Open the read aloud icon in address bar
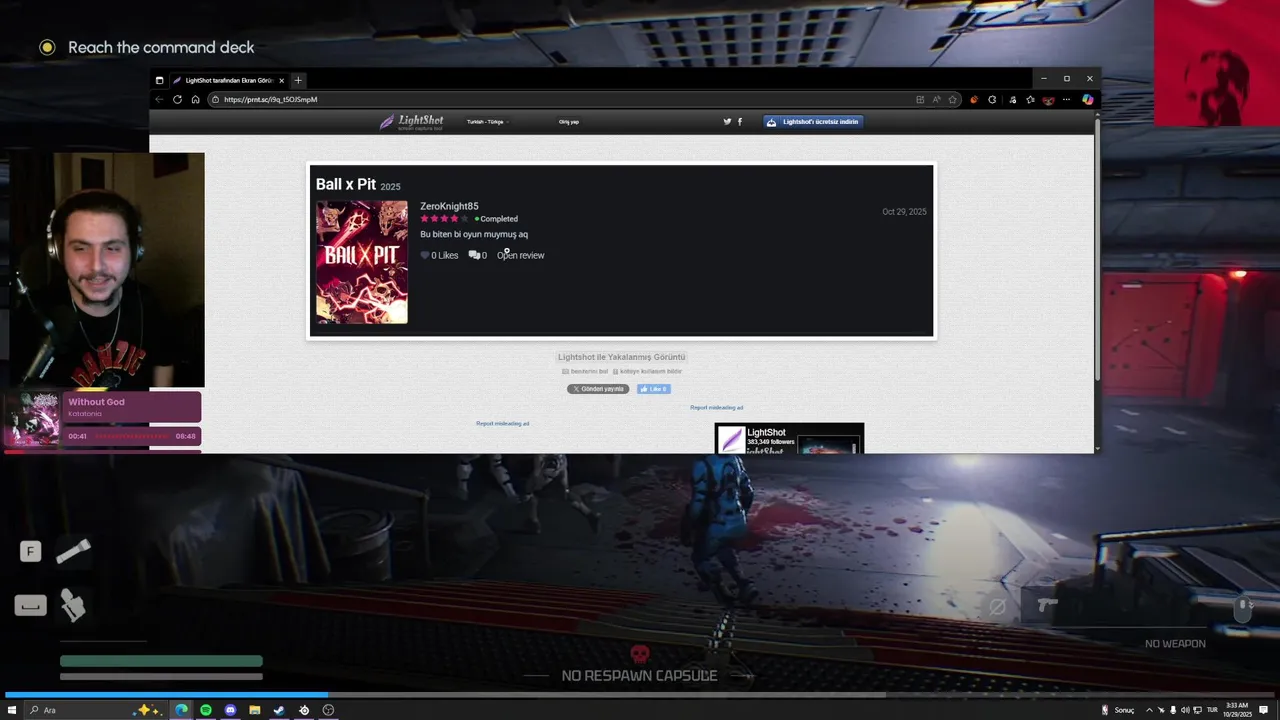 (x=936, y=100)
